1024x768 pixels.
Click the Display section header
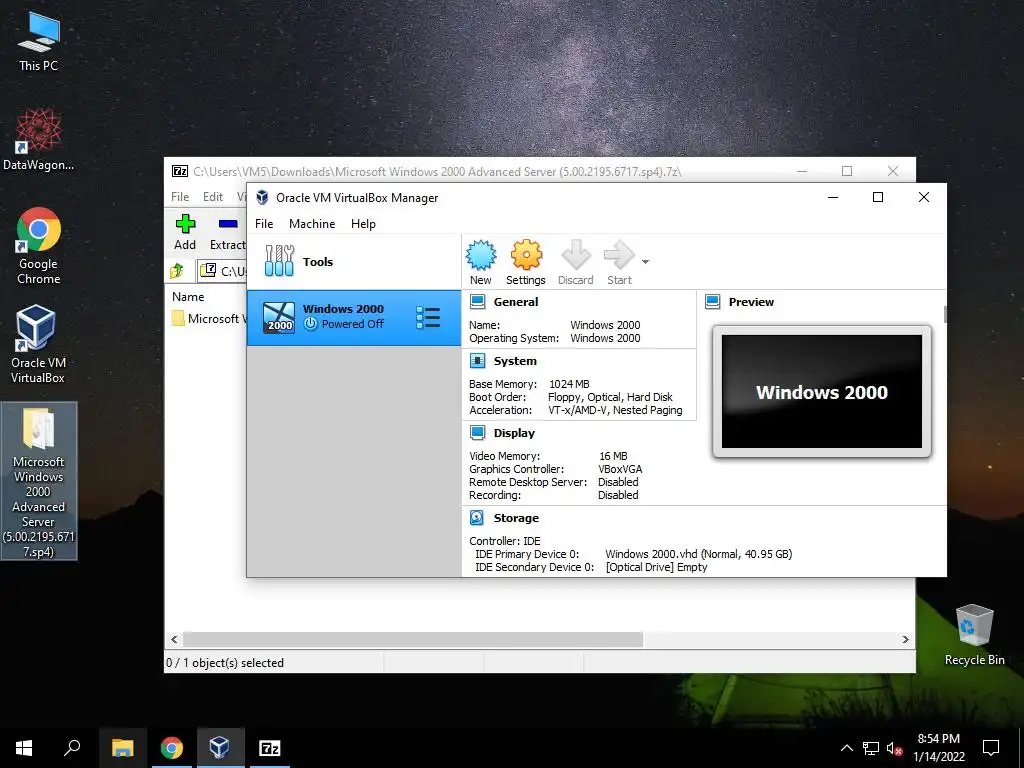click(514, 432)
